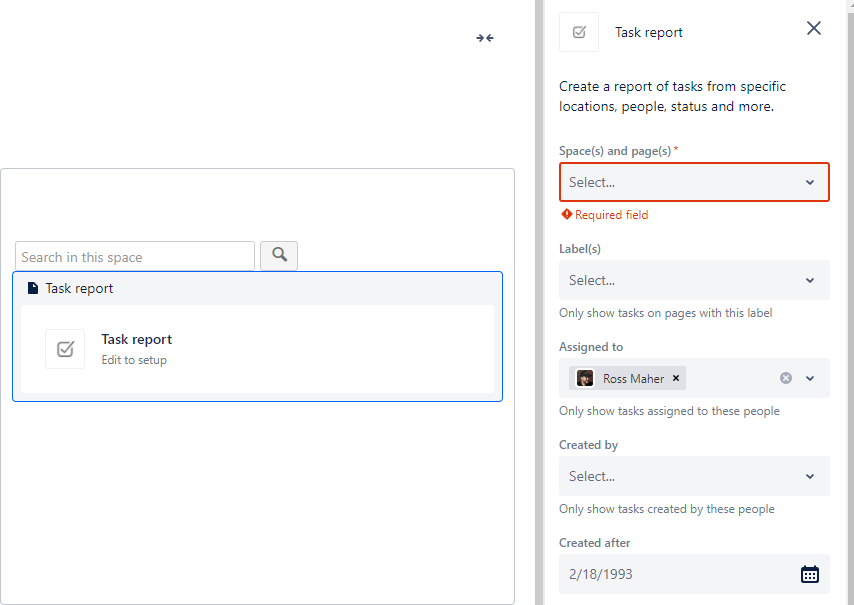Open the Space(s) and page(s) dropdown
Viewport: 854px width, 605px height.
694,182
